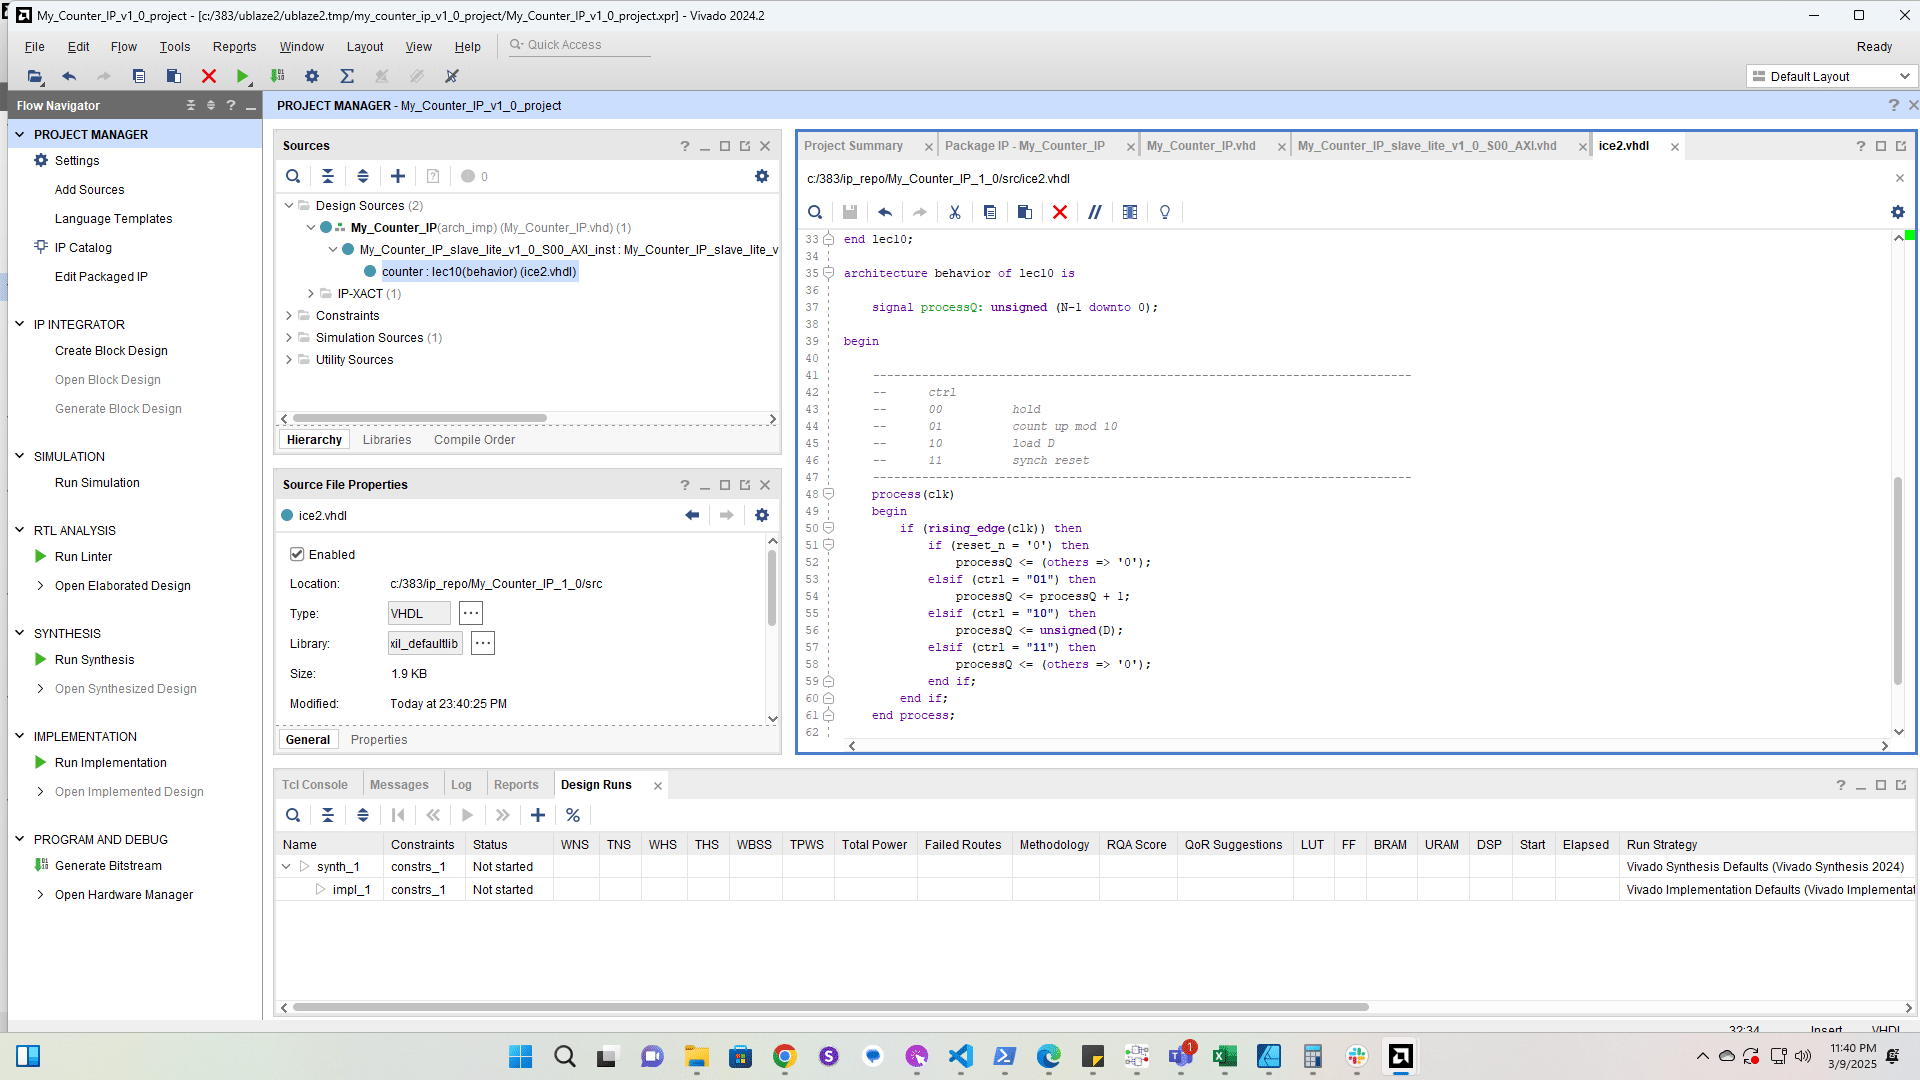Open the Settings gear in main toolbar

pos(312,76)
